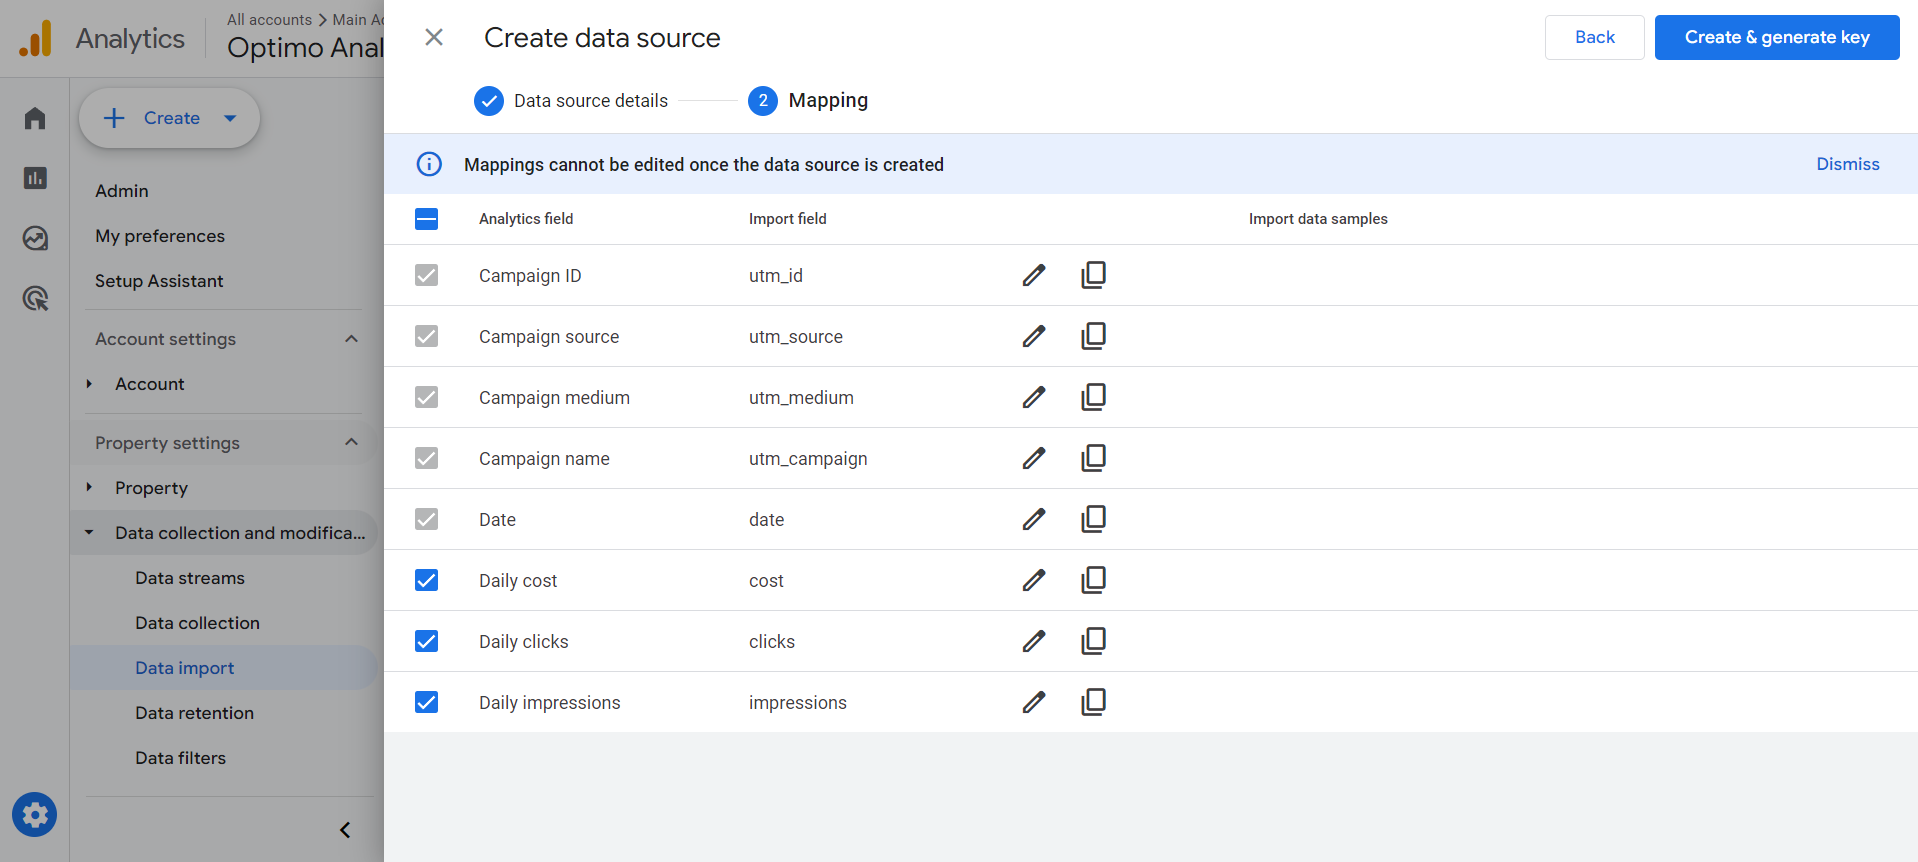The image size is (1918, 862).
Task: Click Create & generate key button
Action: [1777, 37]
